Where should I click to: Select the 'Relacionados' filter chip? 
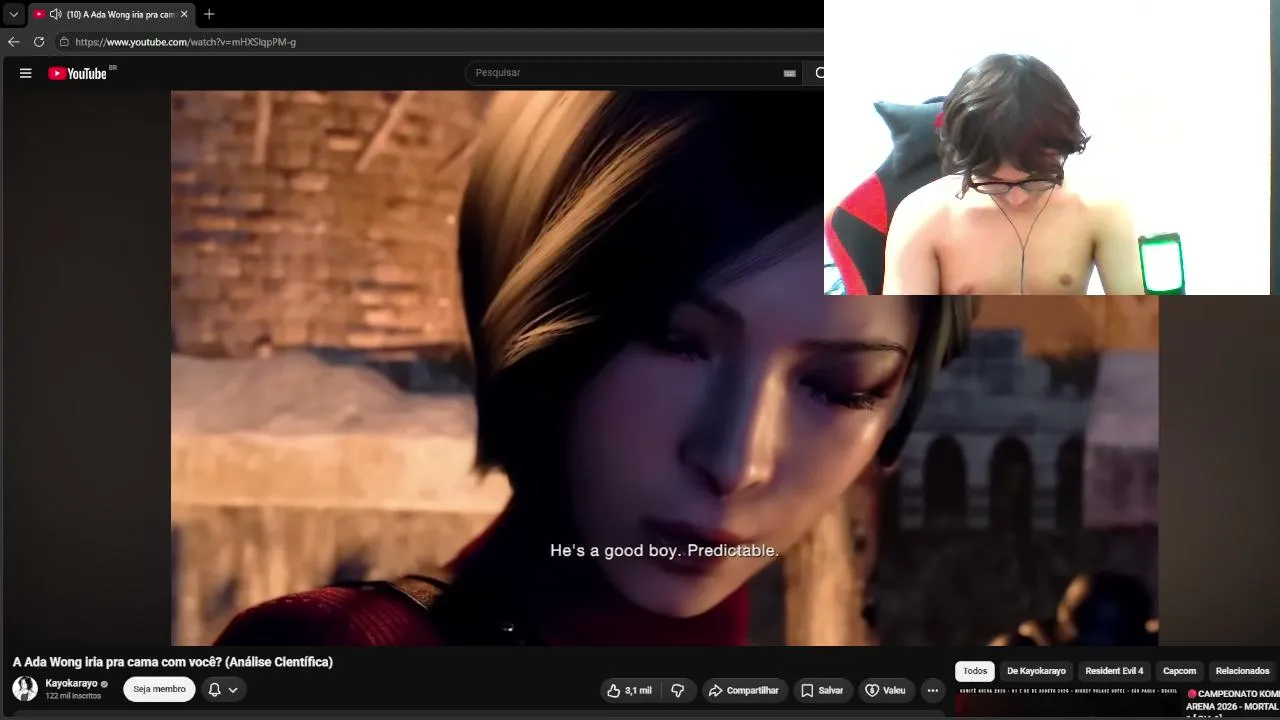coord(1243,671)
